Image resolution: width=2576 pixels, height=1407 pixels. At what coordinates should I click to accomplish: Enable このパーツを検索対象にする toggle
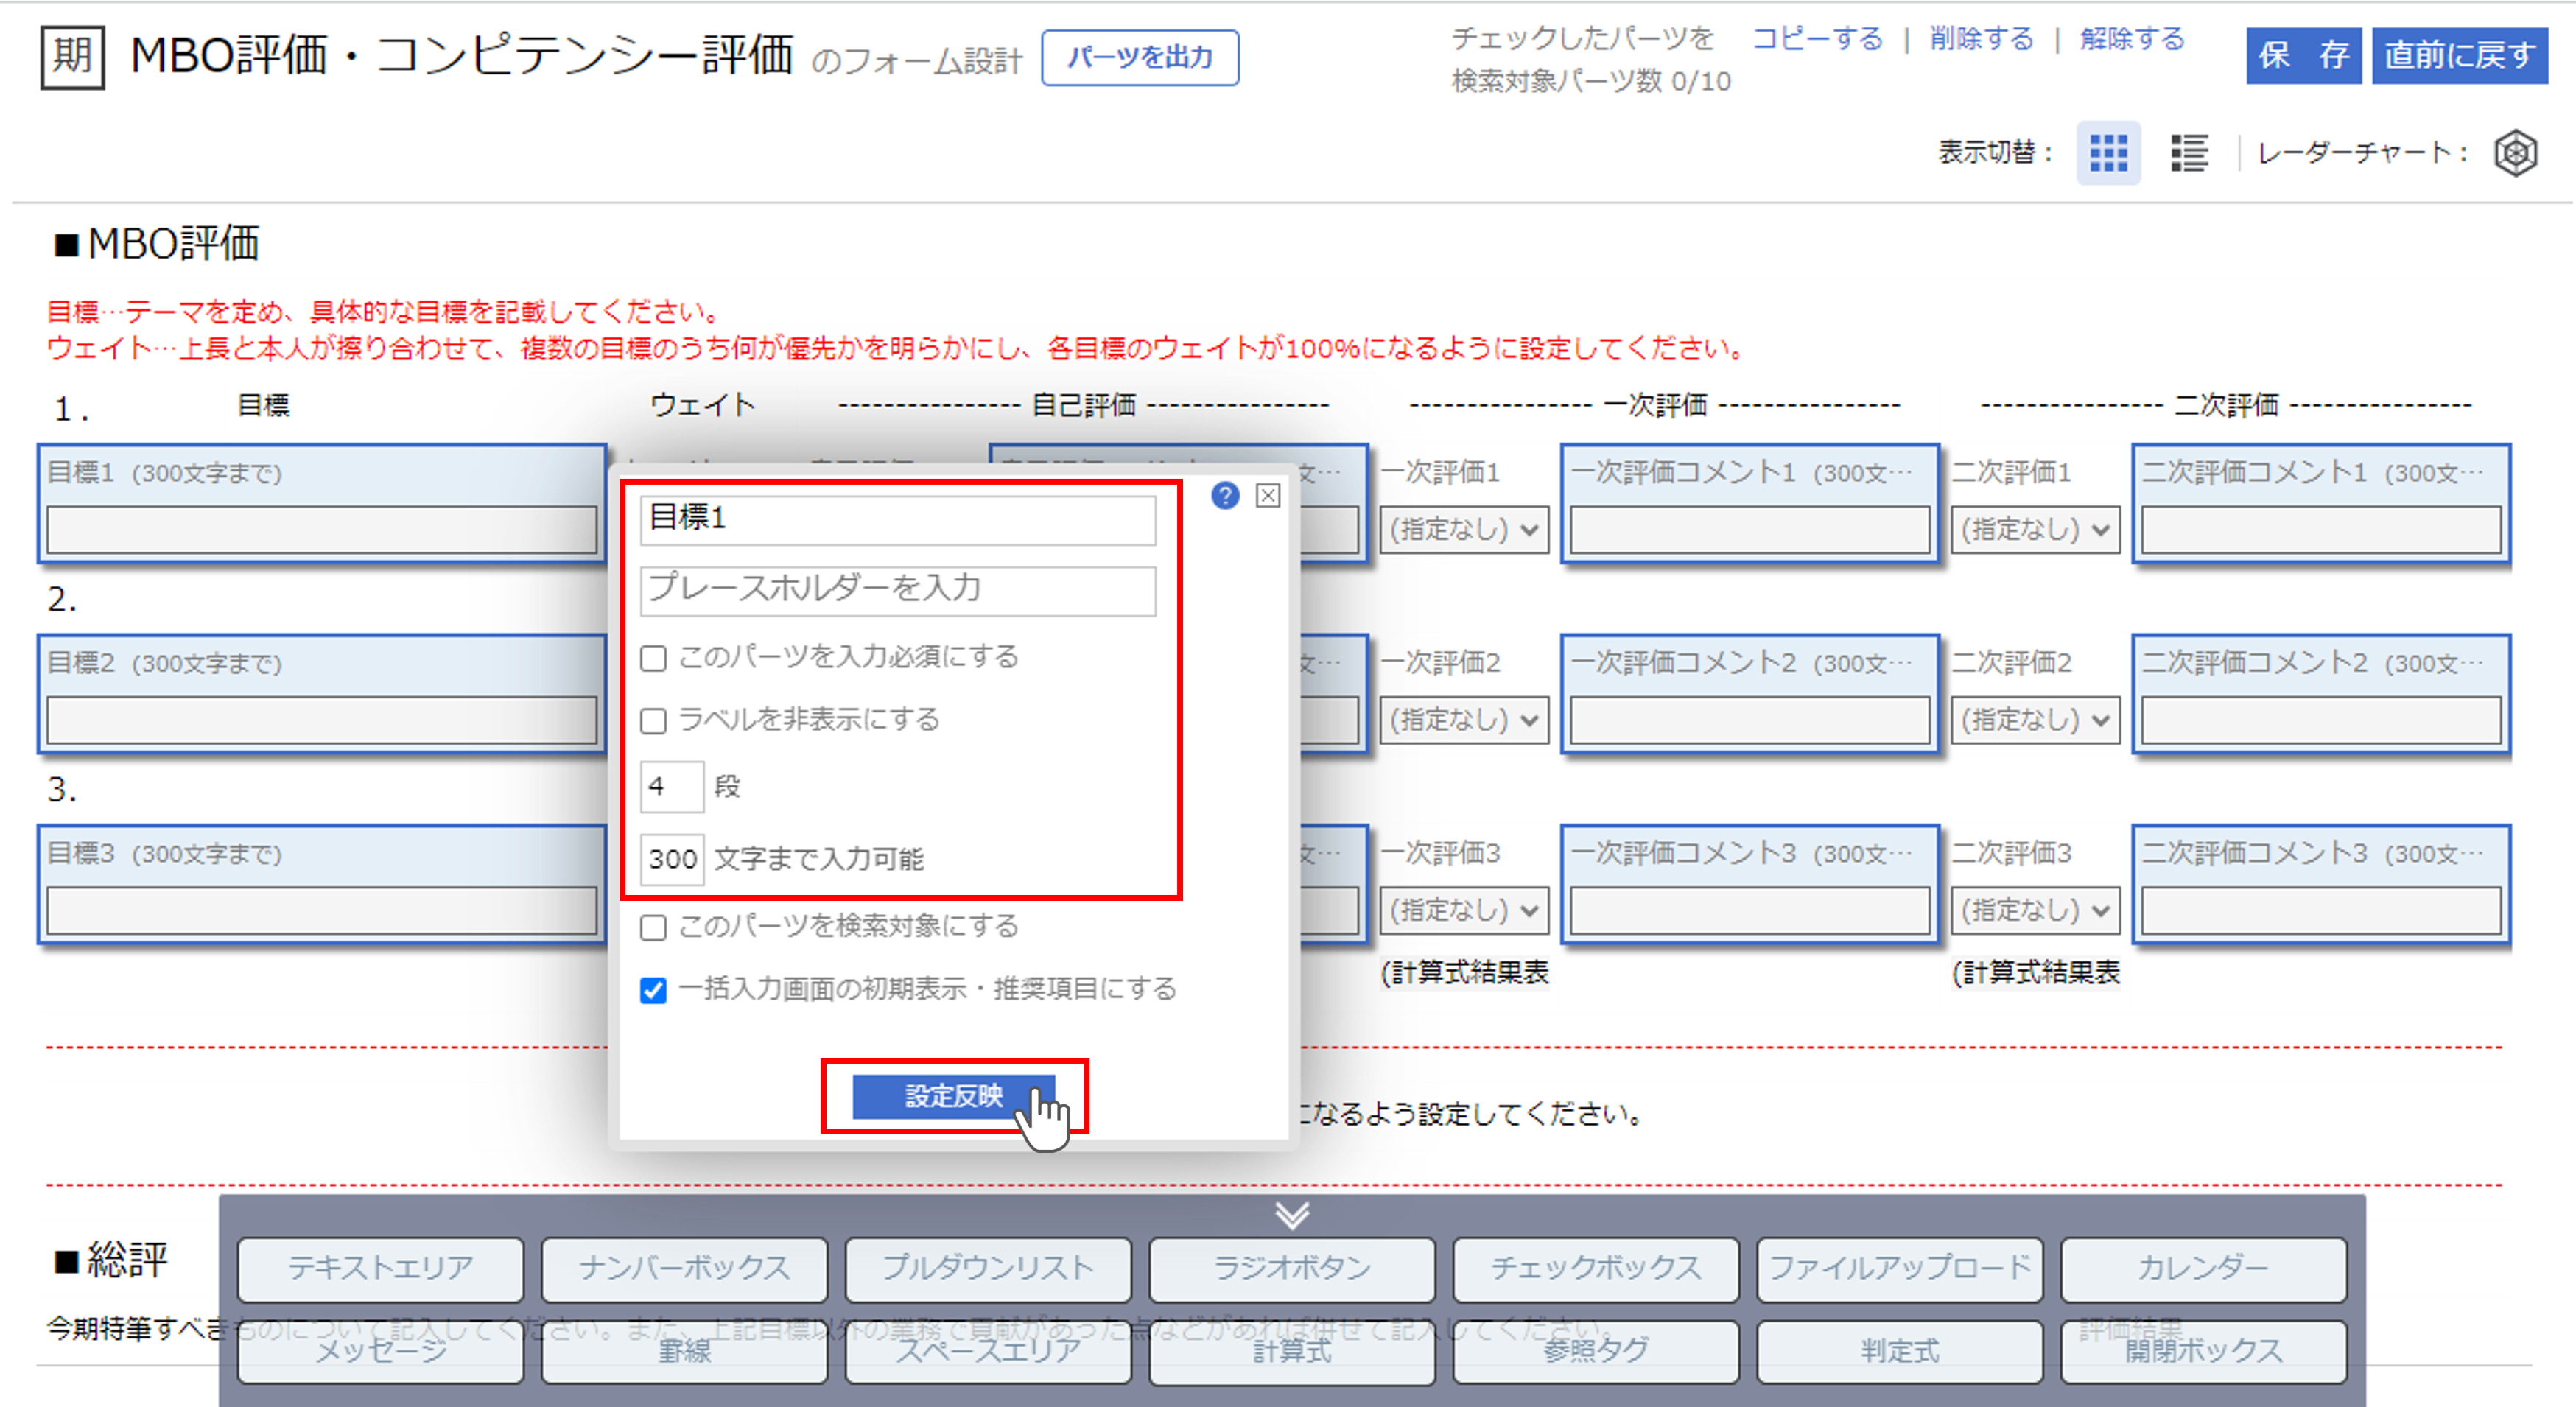coord(654,927)
